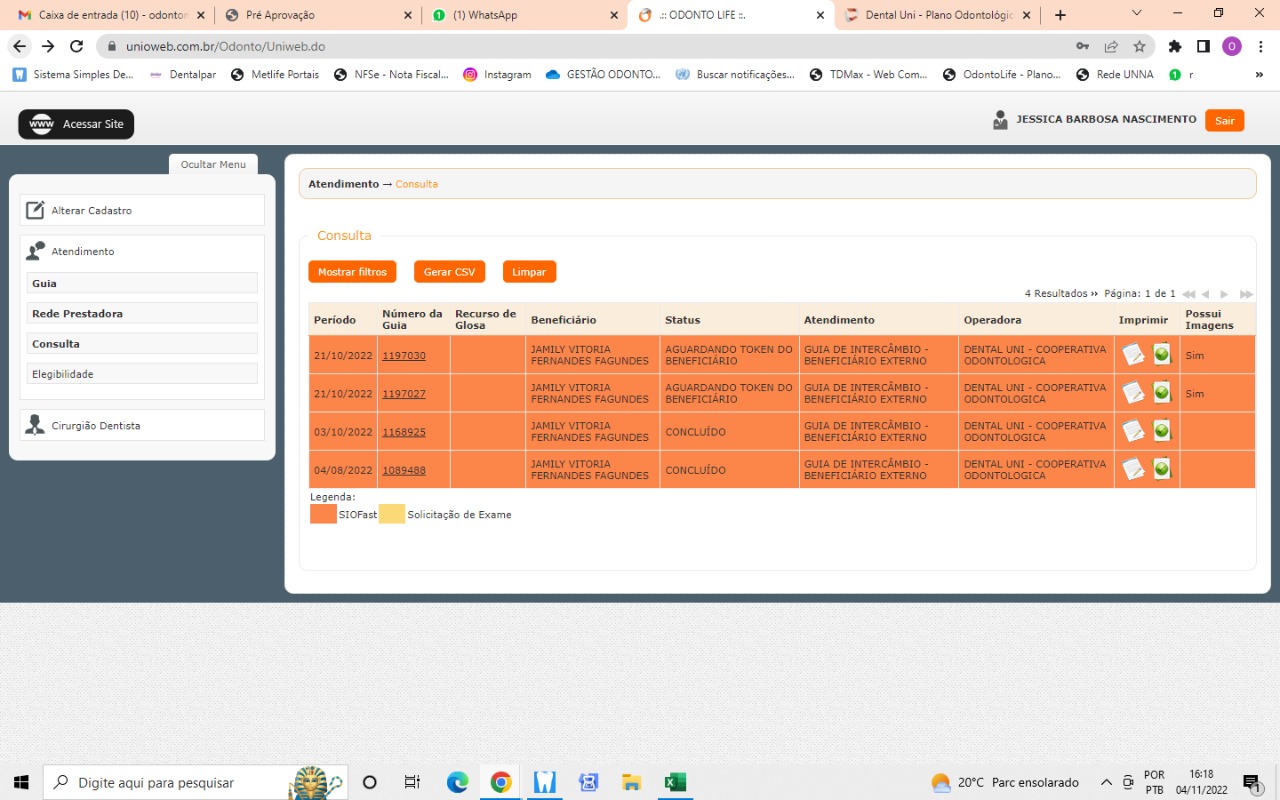
Task: Click the Gerar CSV button
Action: [x=449, y=272]
